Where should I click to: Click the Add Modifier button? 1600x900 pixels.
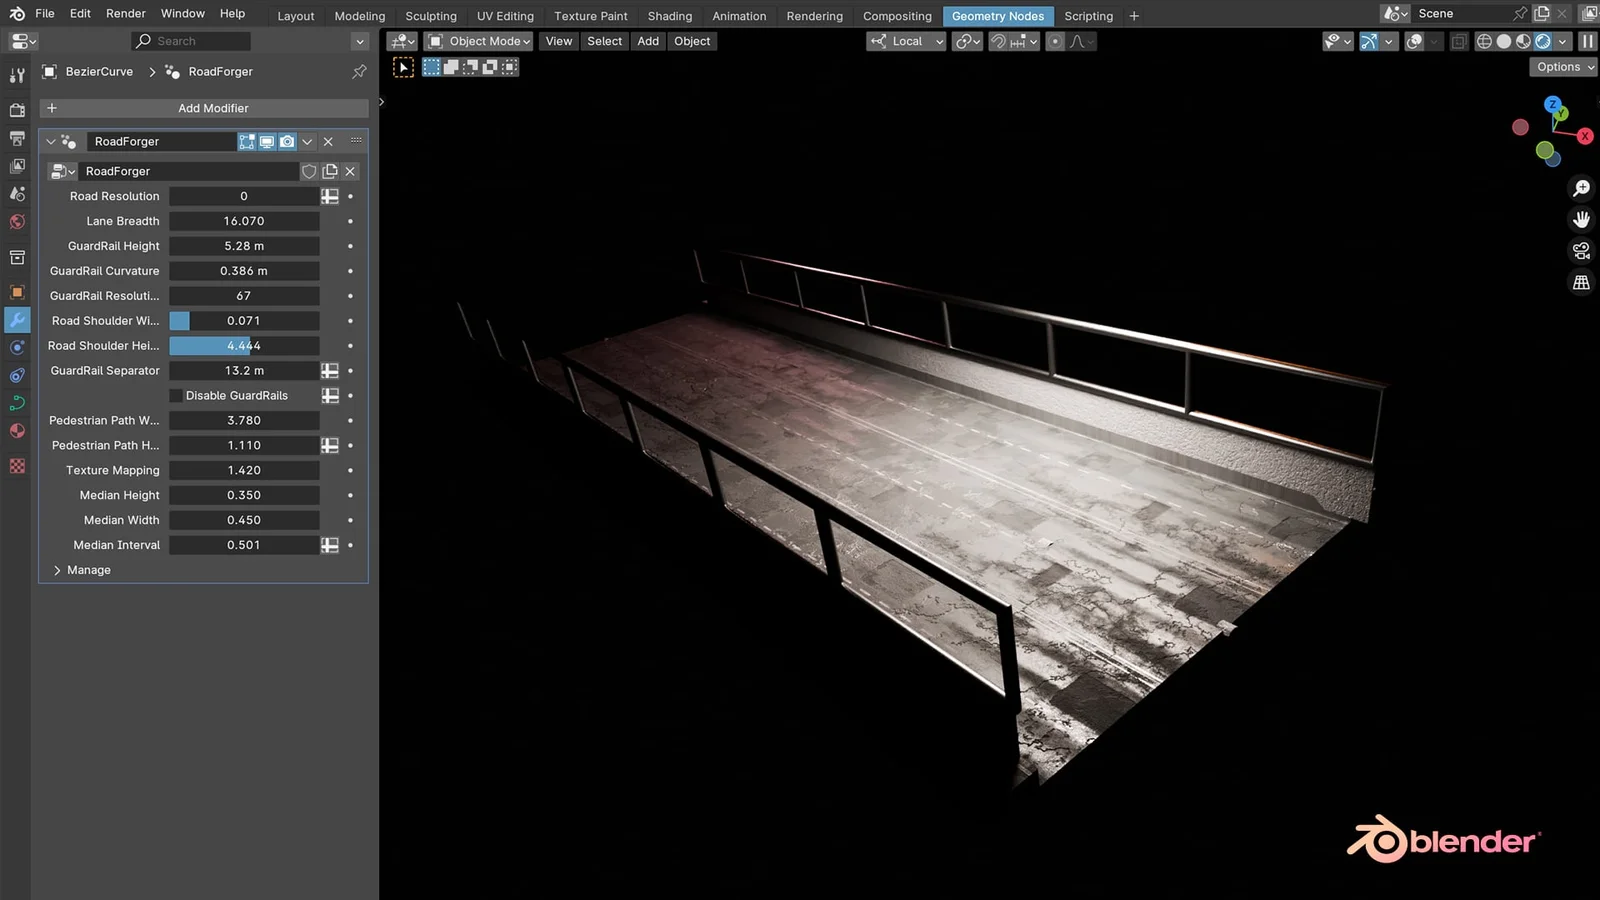click(213, 108)
